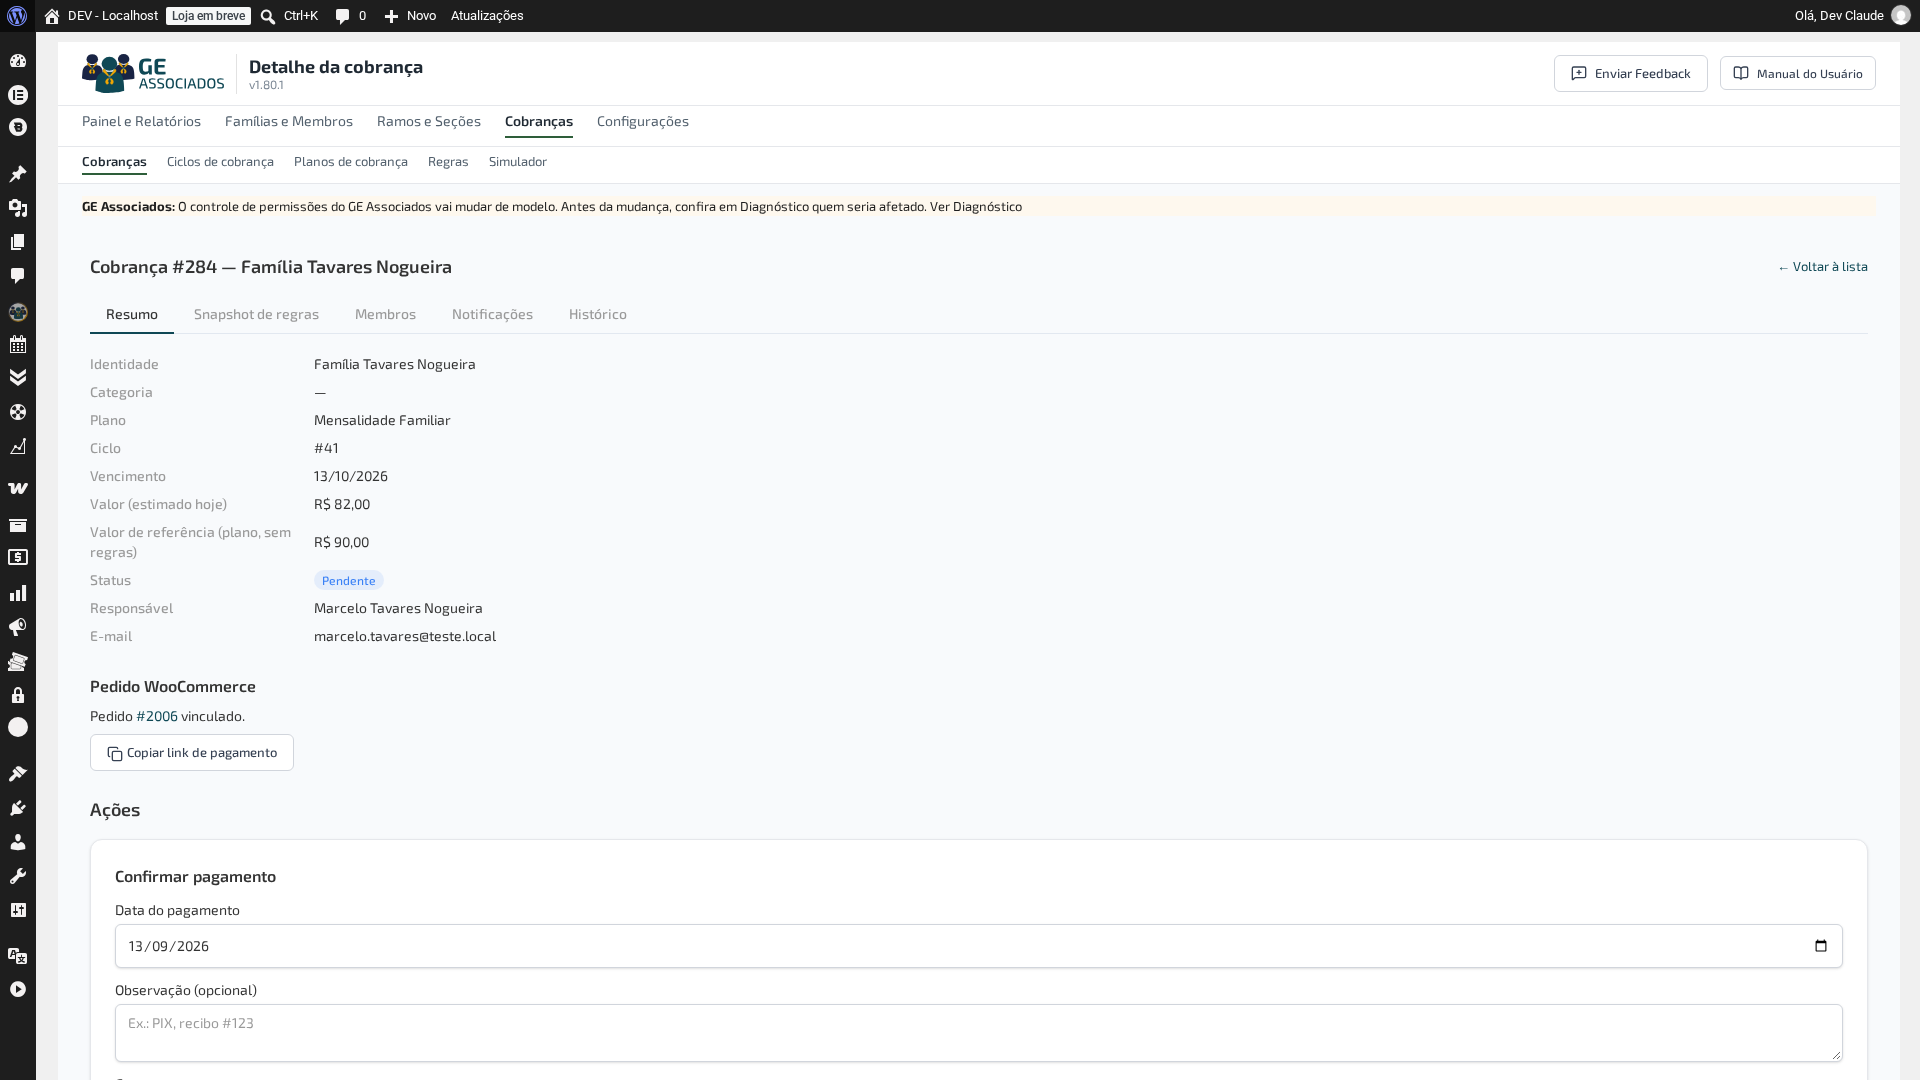The width and height of the screenshot is (1920, 1080).
Task: Open Posts via the pushpin sidebar icon
Action: 18,174
